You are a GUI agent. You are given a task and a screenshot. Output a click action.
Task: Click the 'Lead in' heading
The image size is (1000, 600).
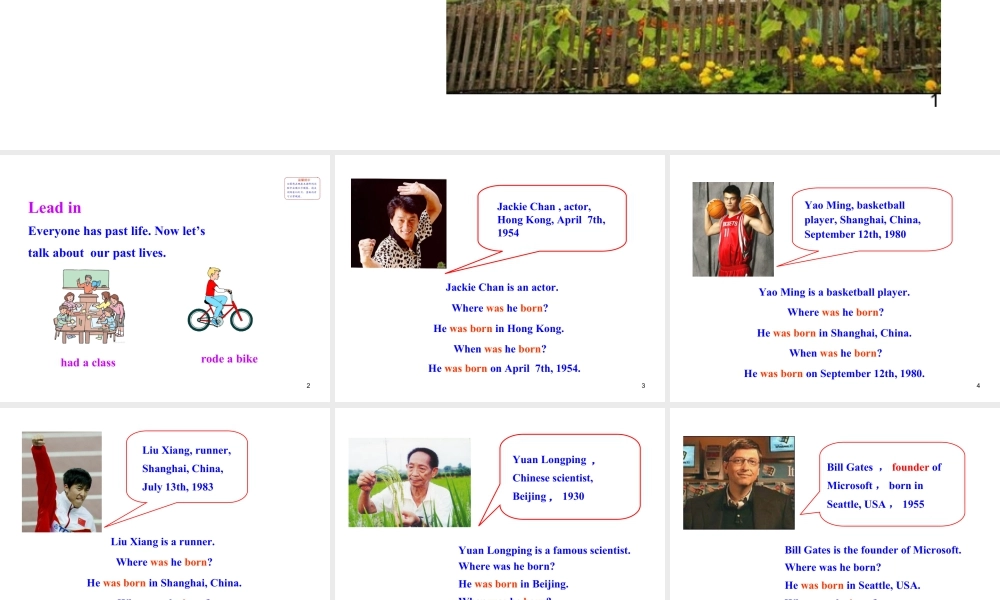[x=55, y=208]
